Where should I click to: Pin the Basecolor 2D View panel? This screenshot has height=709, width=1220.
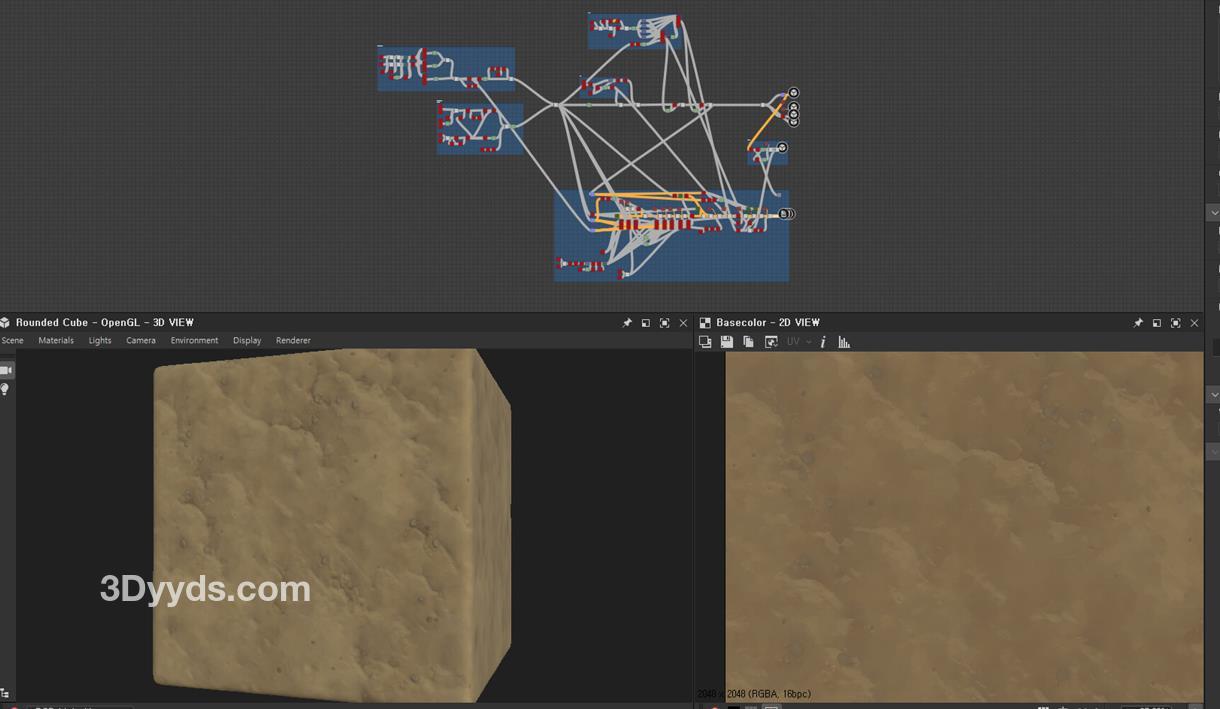[x=1138, y=323]
